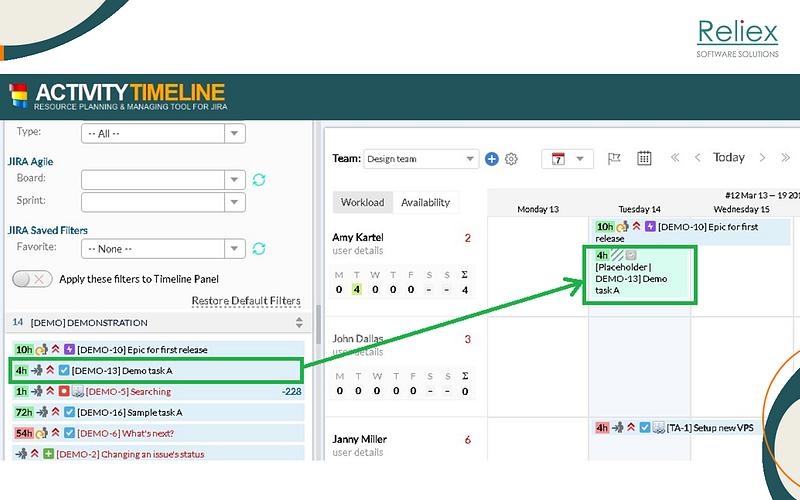Screen dimensions: 800x500
Task: Jump back with double left chevron
Action: pyautogui.click(x=675, y=158)
